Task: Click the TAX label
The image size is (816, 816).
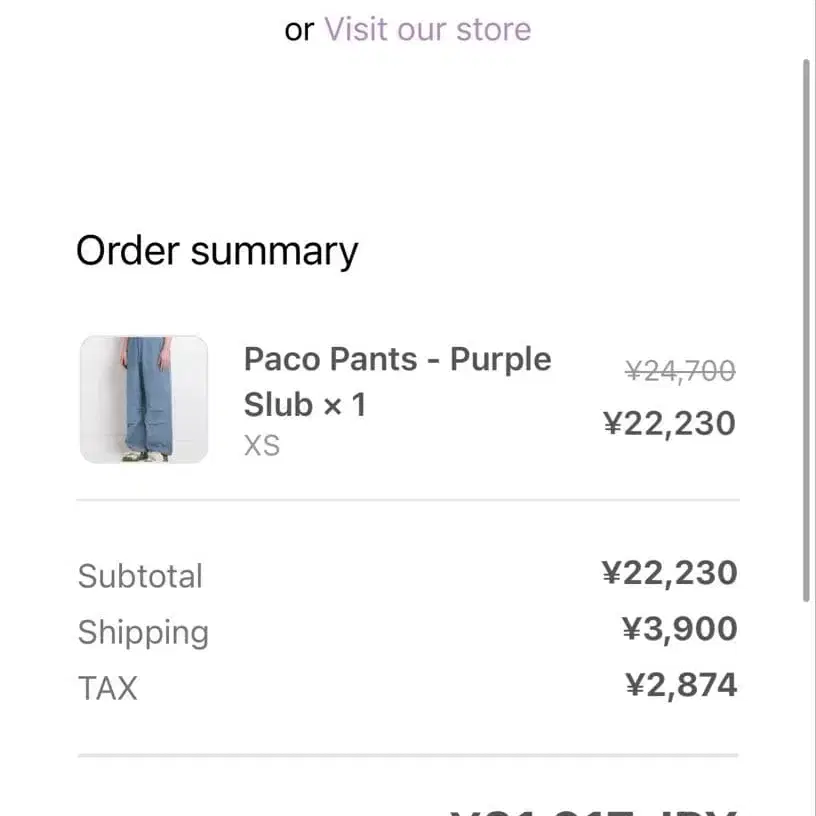Action: pyautogui.click(x=107, y=688)
